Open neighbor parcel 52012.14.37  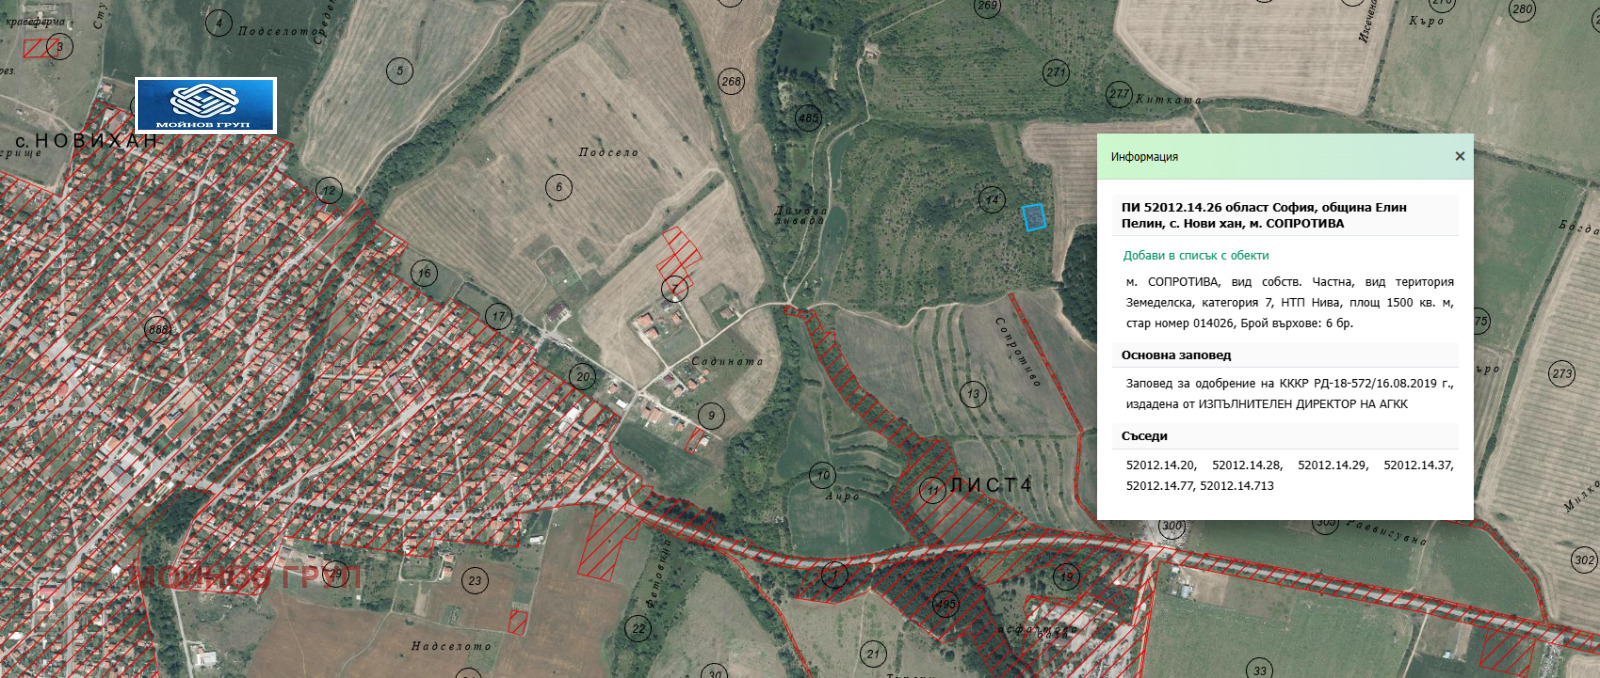pyautogui.click(x=1418, y=465)
